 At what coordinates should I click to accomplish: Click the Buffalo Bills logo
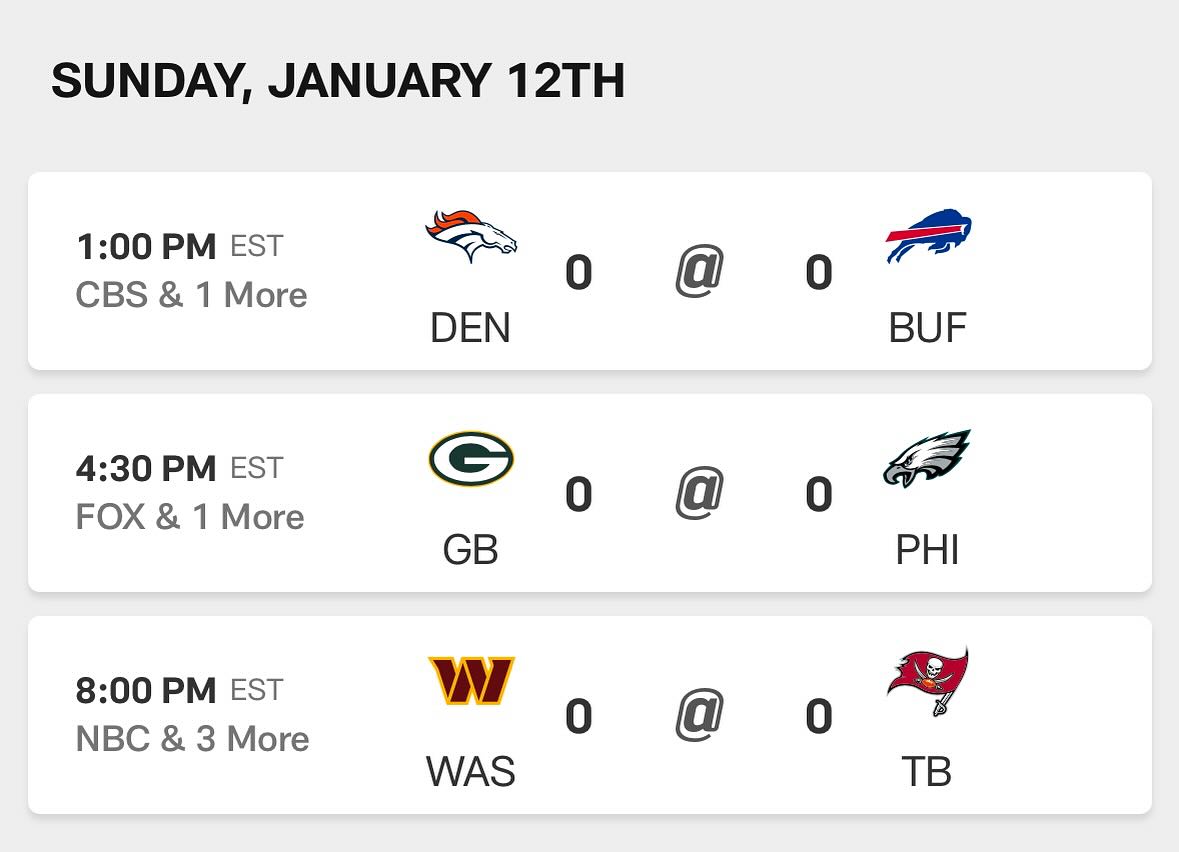click(929, 236)
